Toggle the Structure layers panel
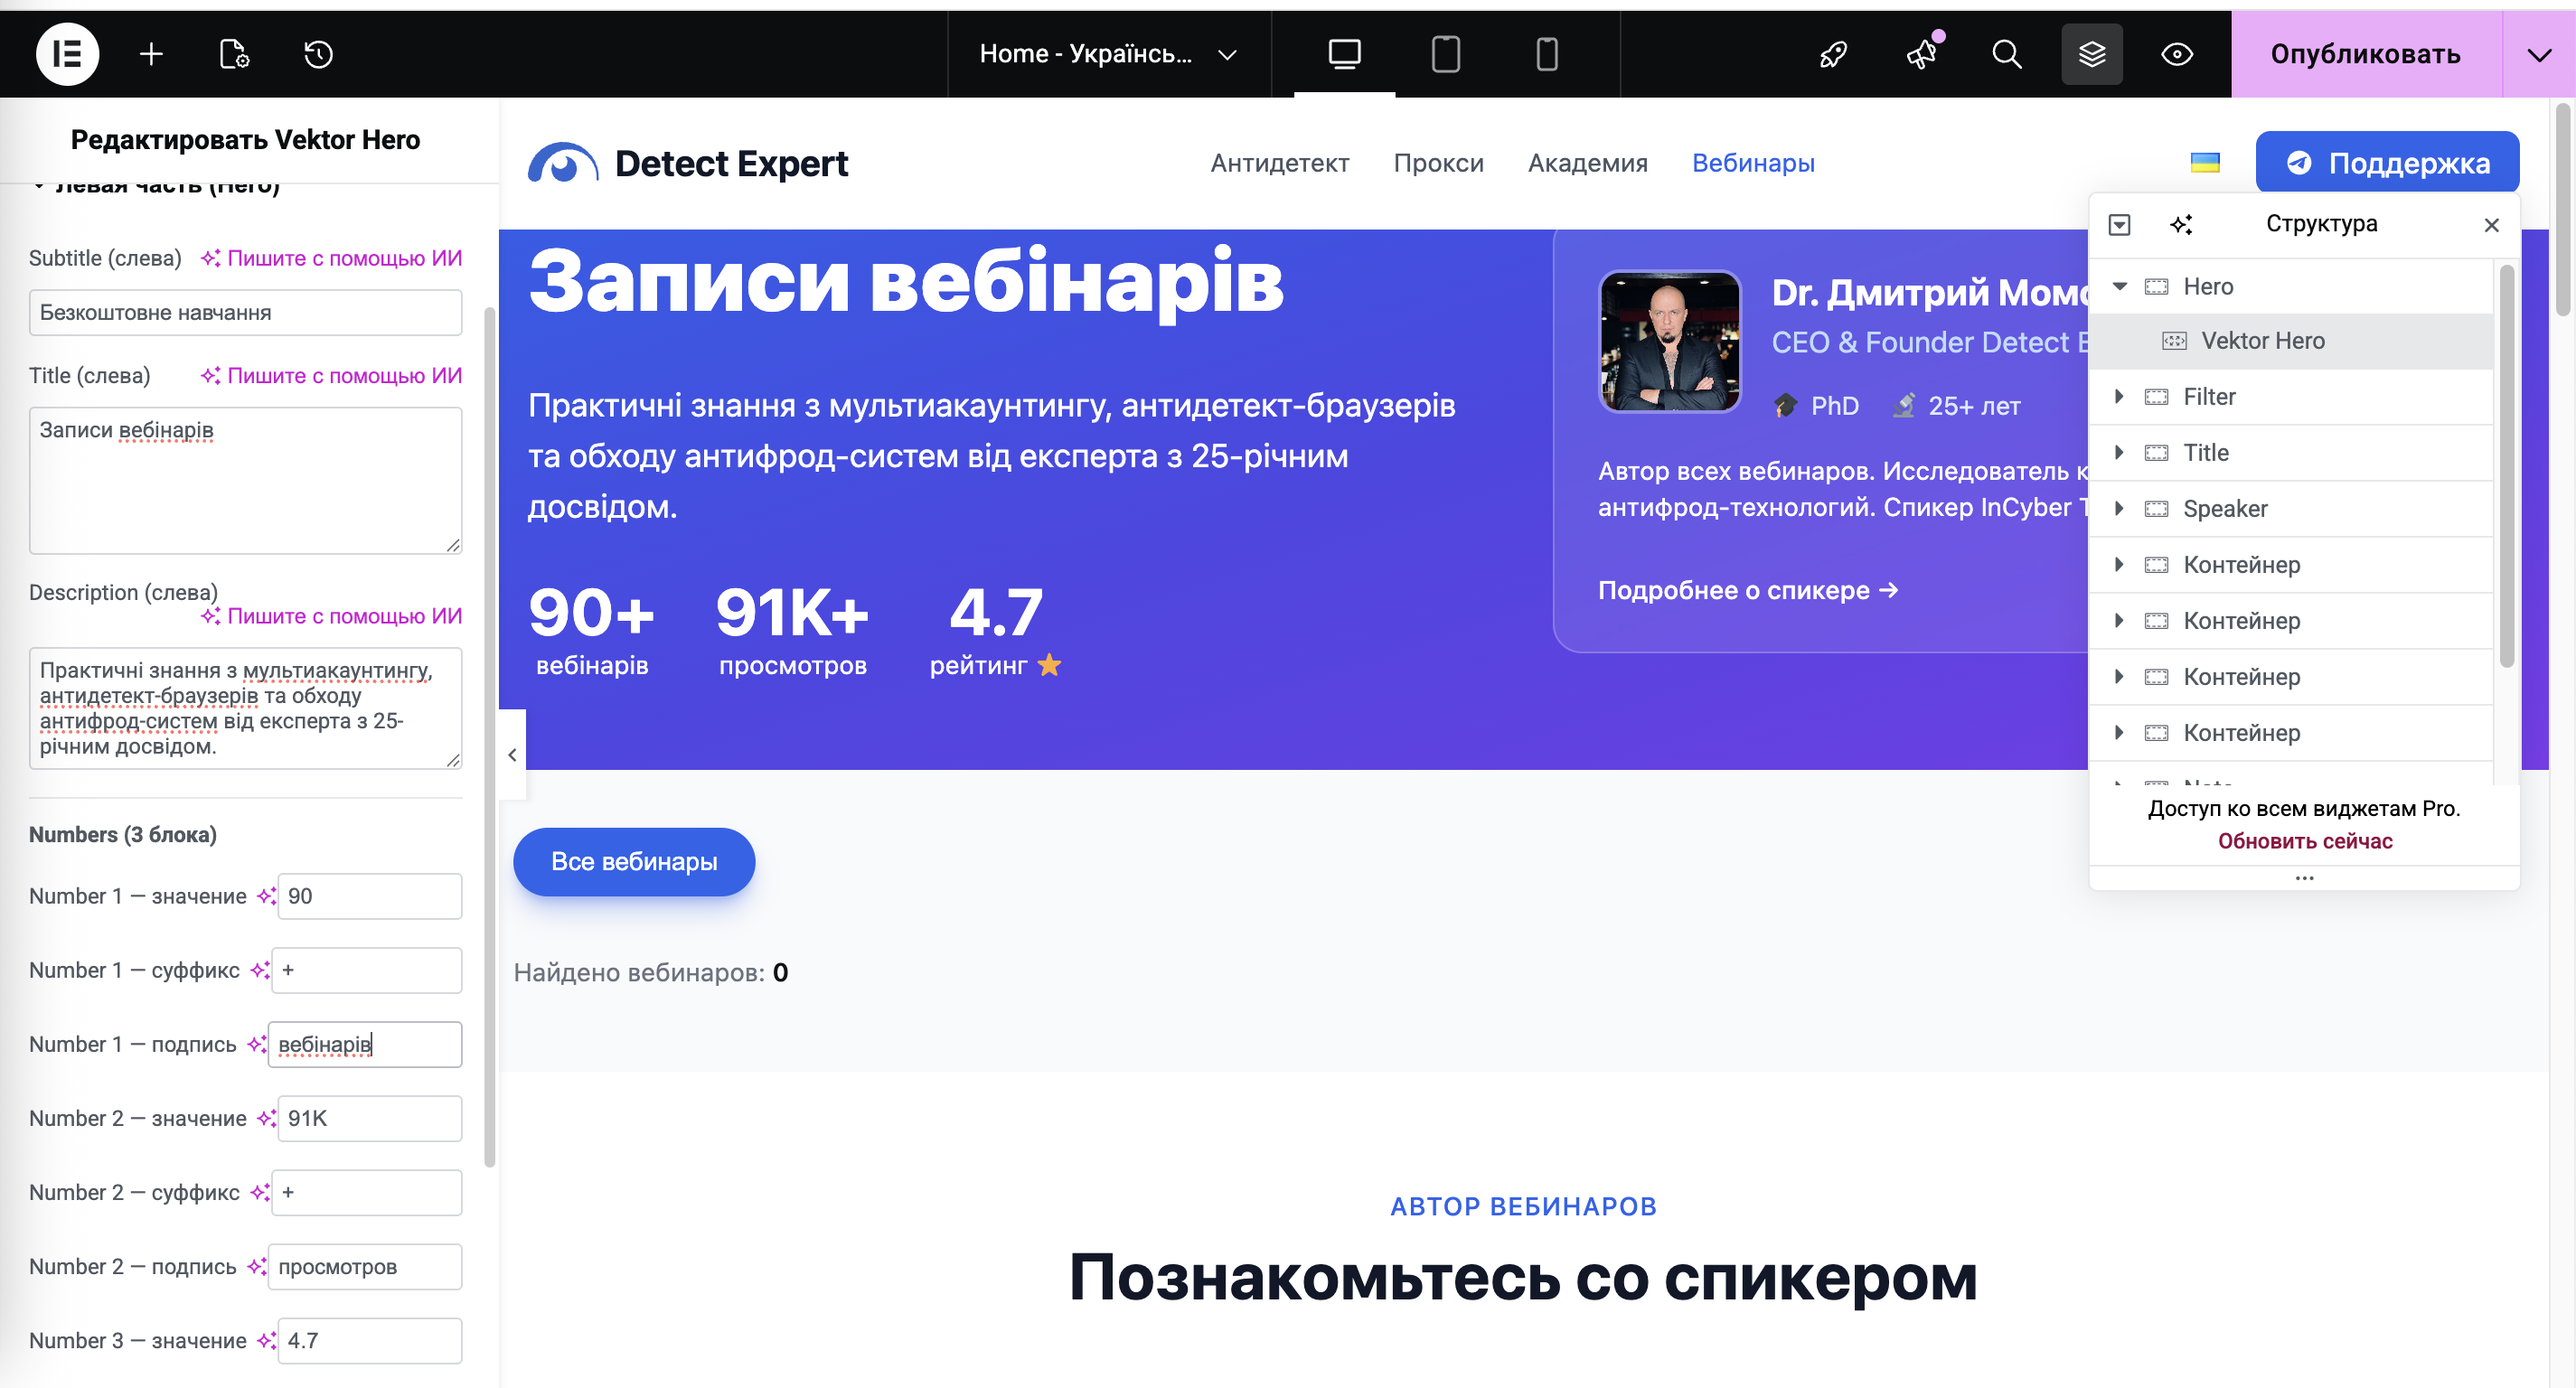This screenshot has width=2576, height=1388. tap(2092, 54)
